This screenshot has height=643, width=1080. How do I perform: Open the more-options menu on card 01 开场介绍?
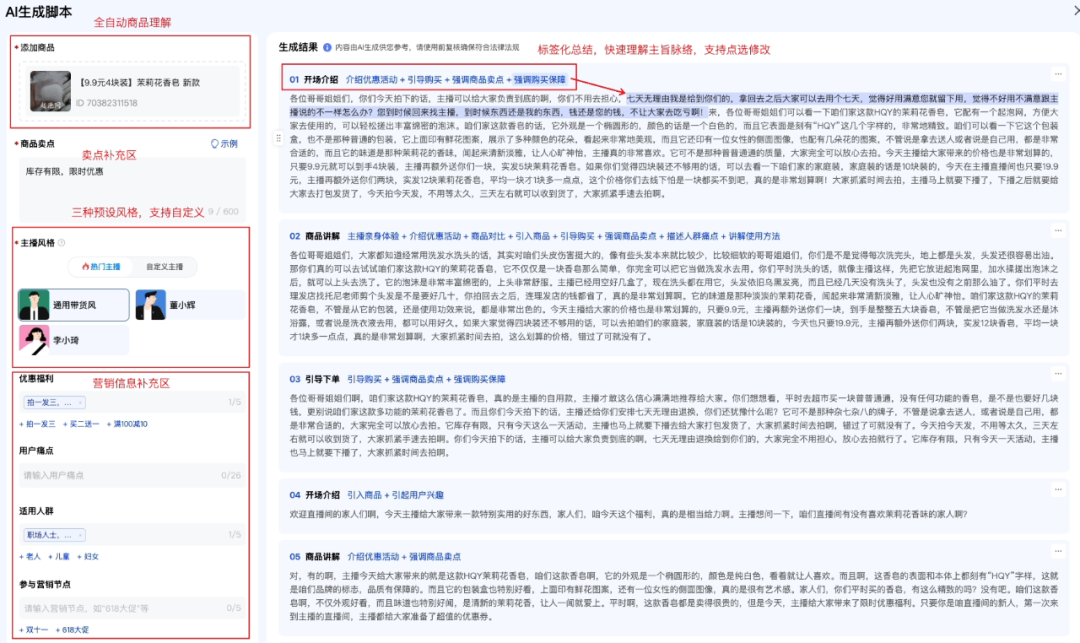point(1056,74)
